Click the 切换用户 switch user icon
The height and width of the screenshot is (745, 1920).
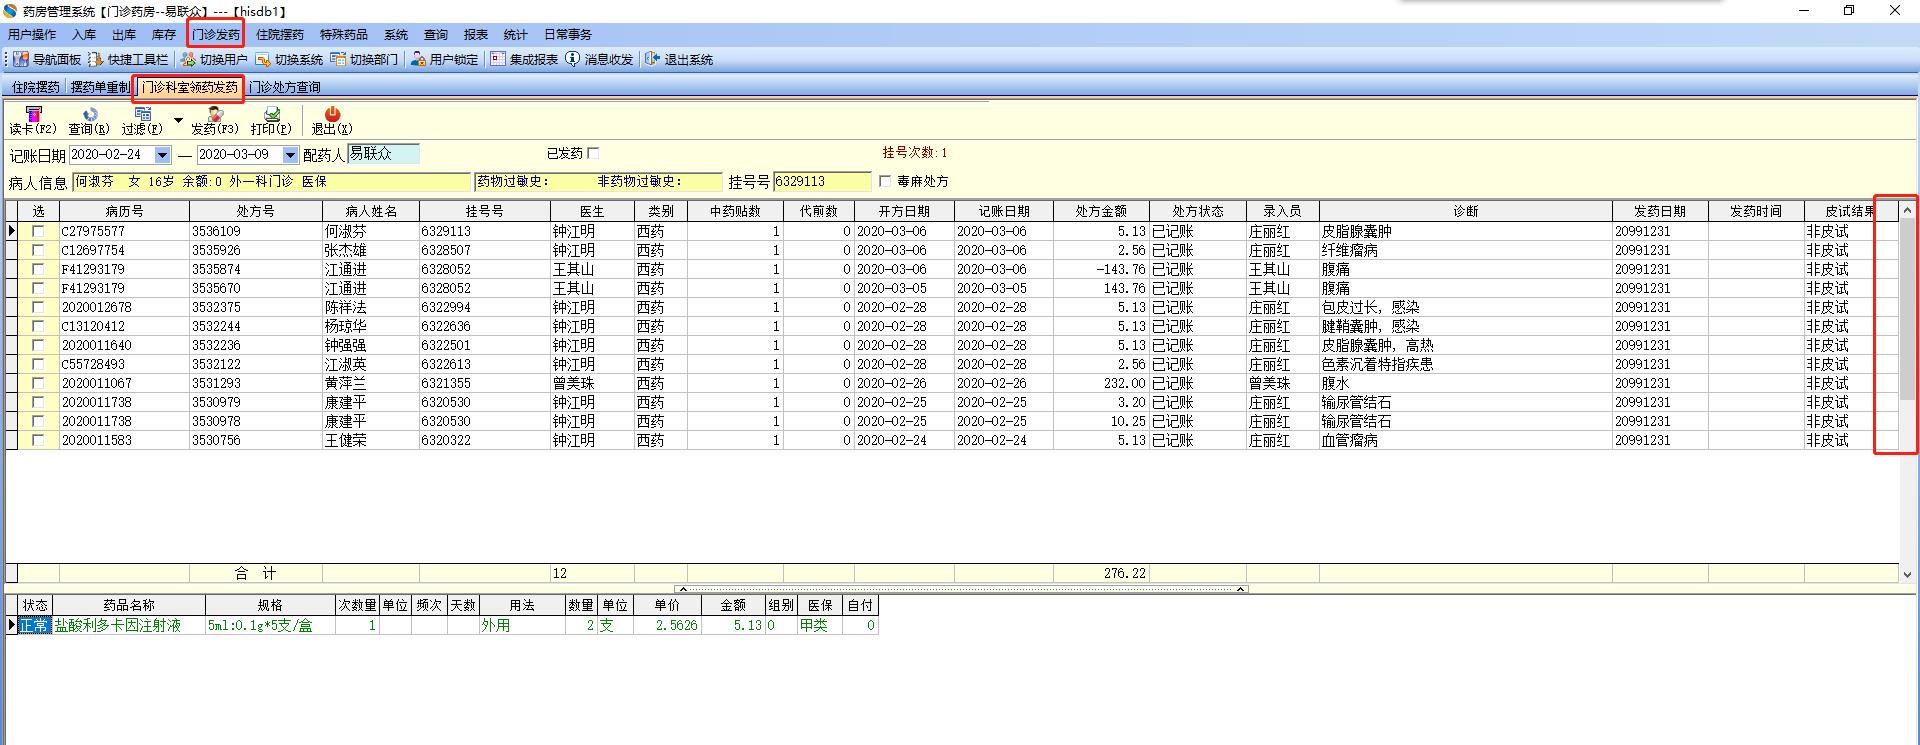188,59
